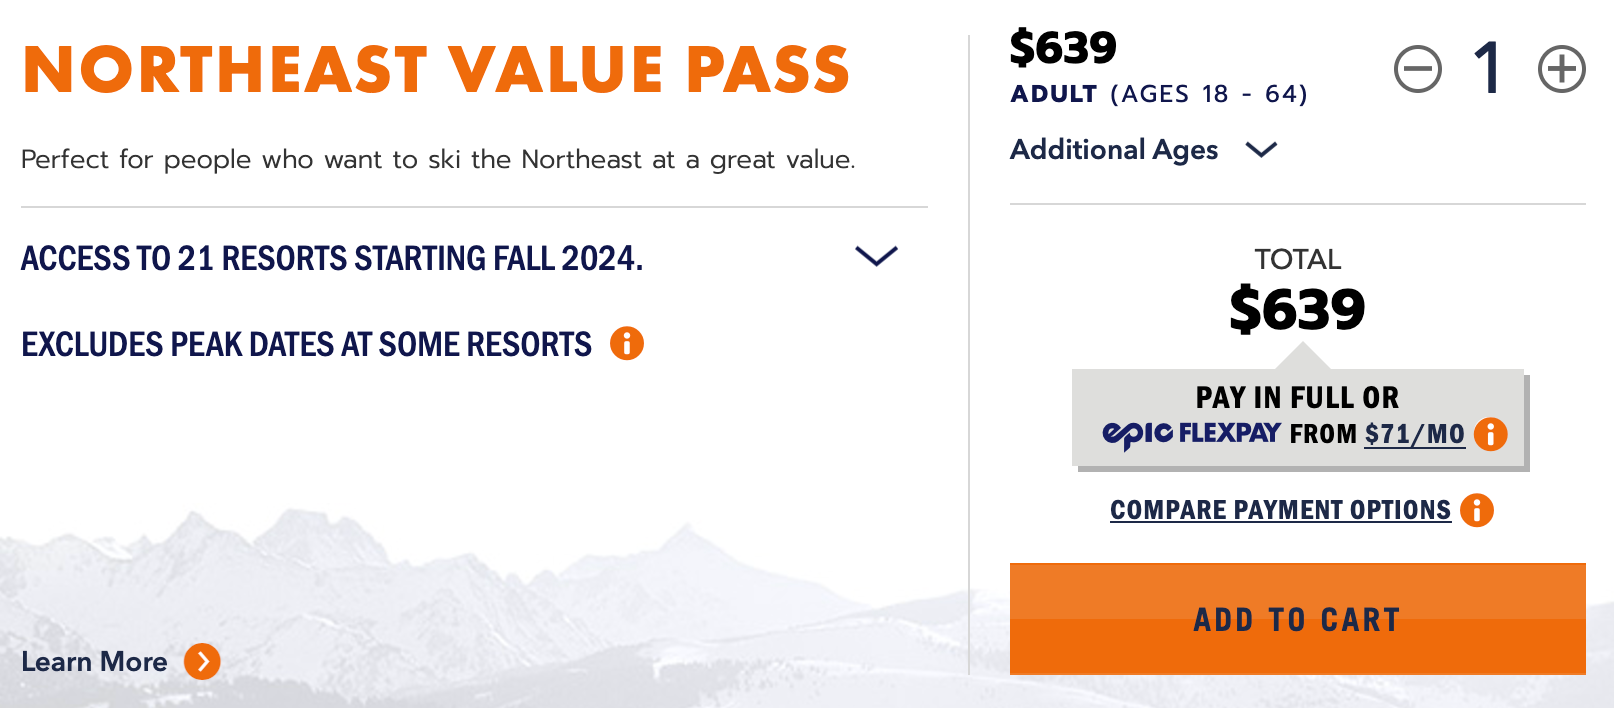1614x708 pixels.
Task: Click the ADD TO CART button
Action: (1297, 618)
